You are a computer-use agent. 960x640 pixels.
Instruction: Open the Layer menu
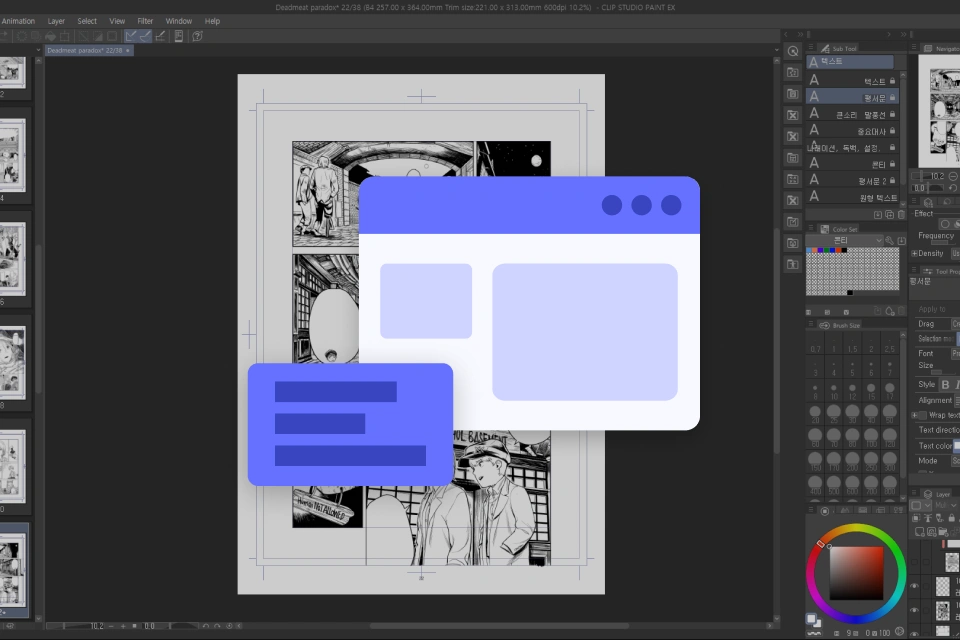pyautogui.click(x=56, y=21)
